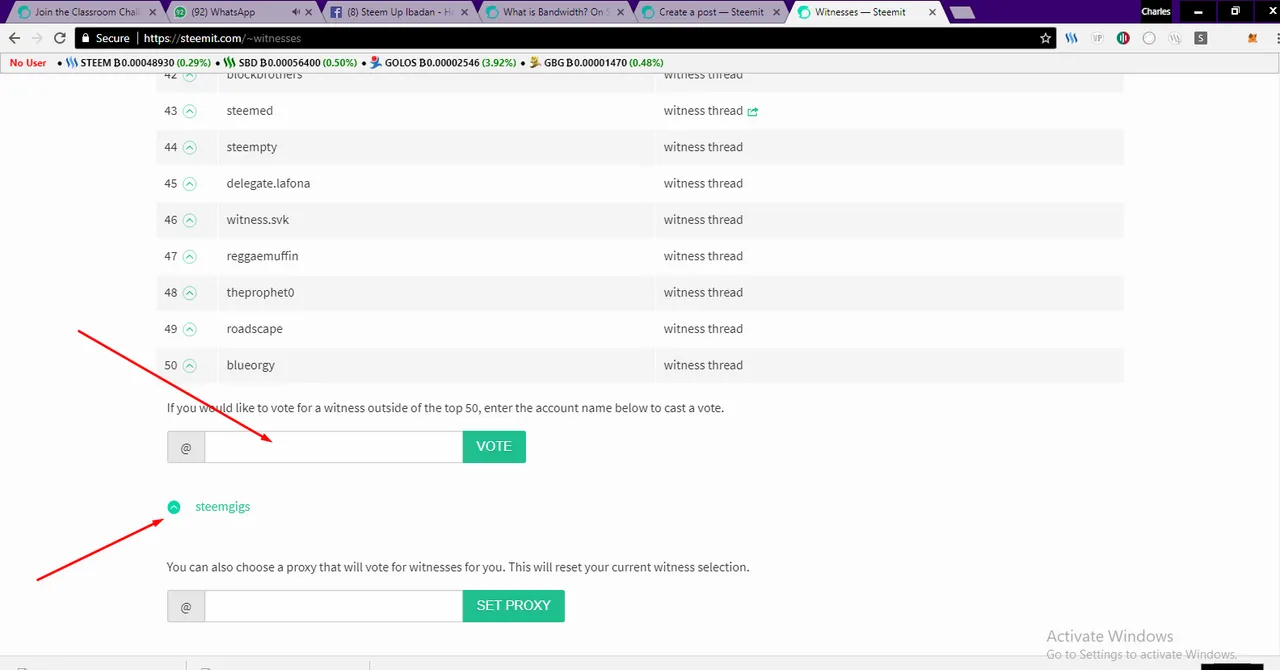Click the green VOTE button
Screen dimensions: 1280x670
(x=494, y=447)
